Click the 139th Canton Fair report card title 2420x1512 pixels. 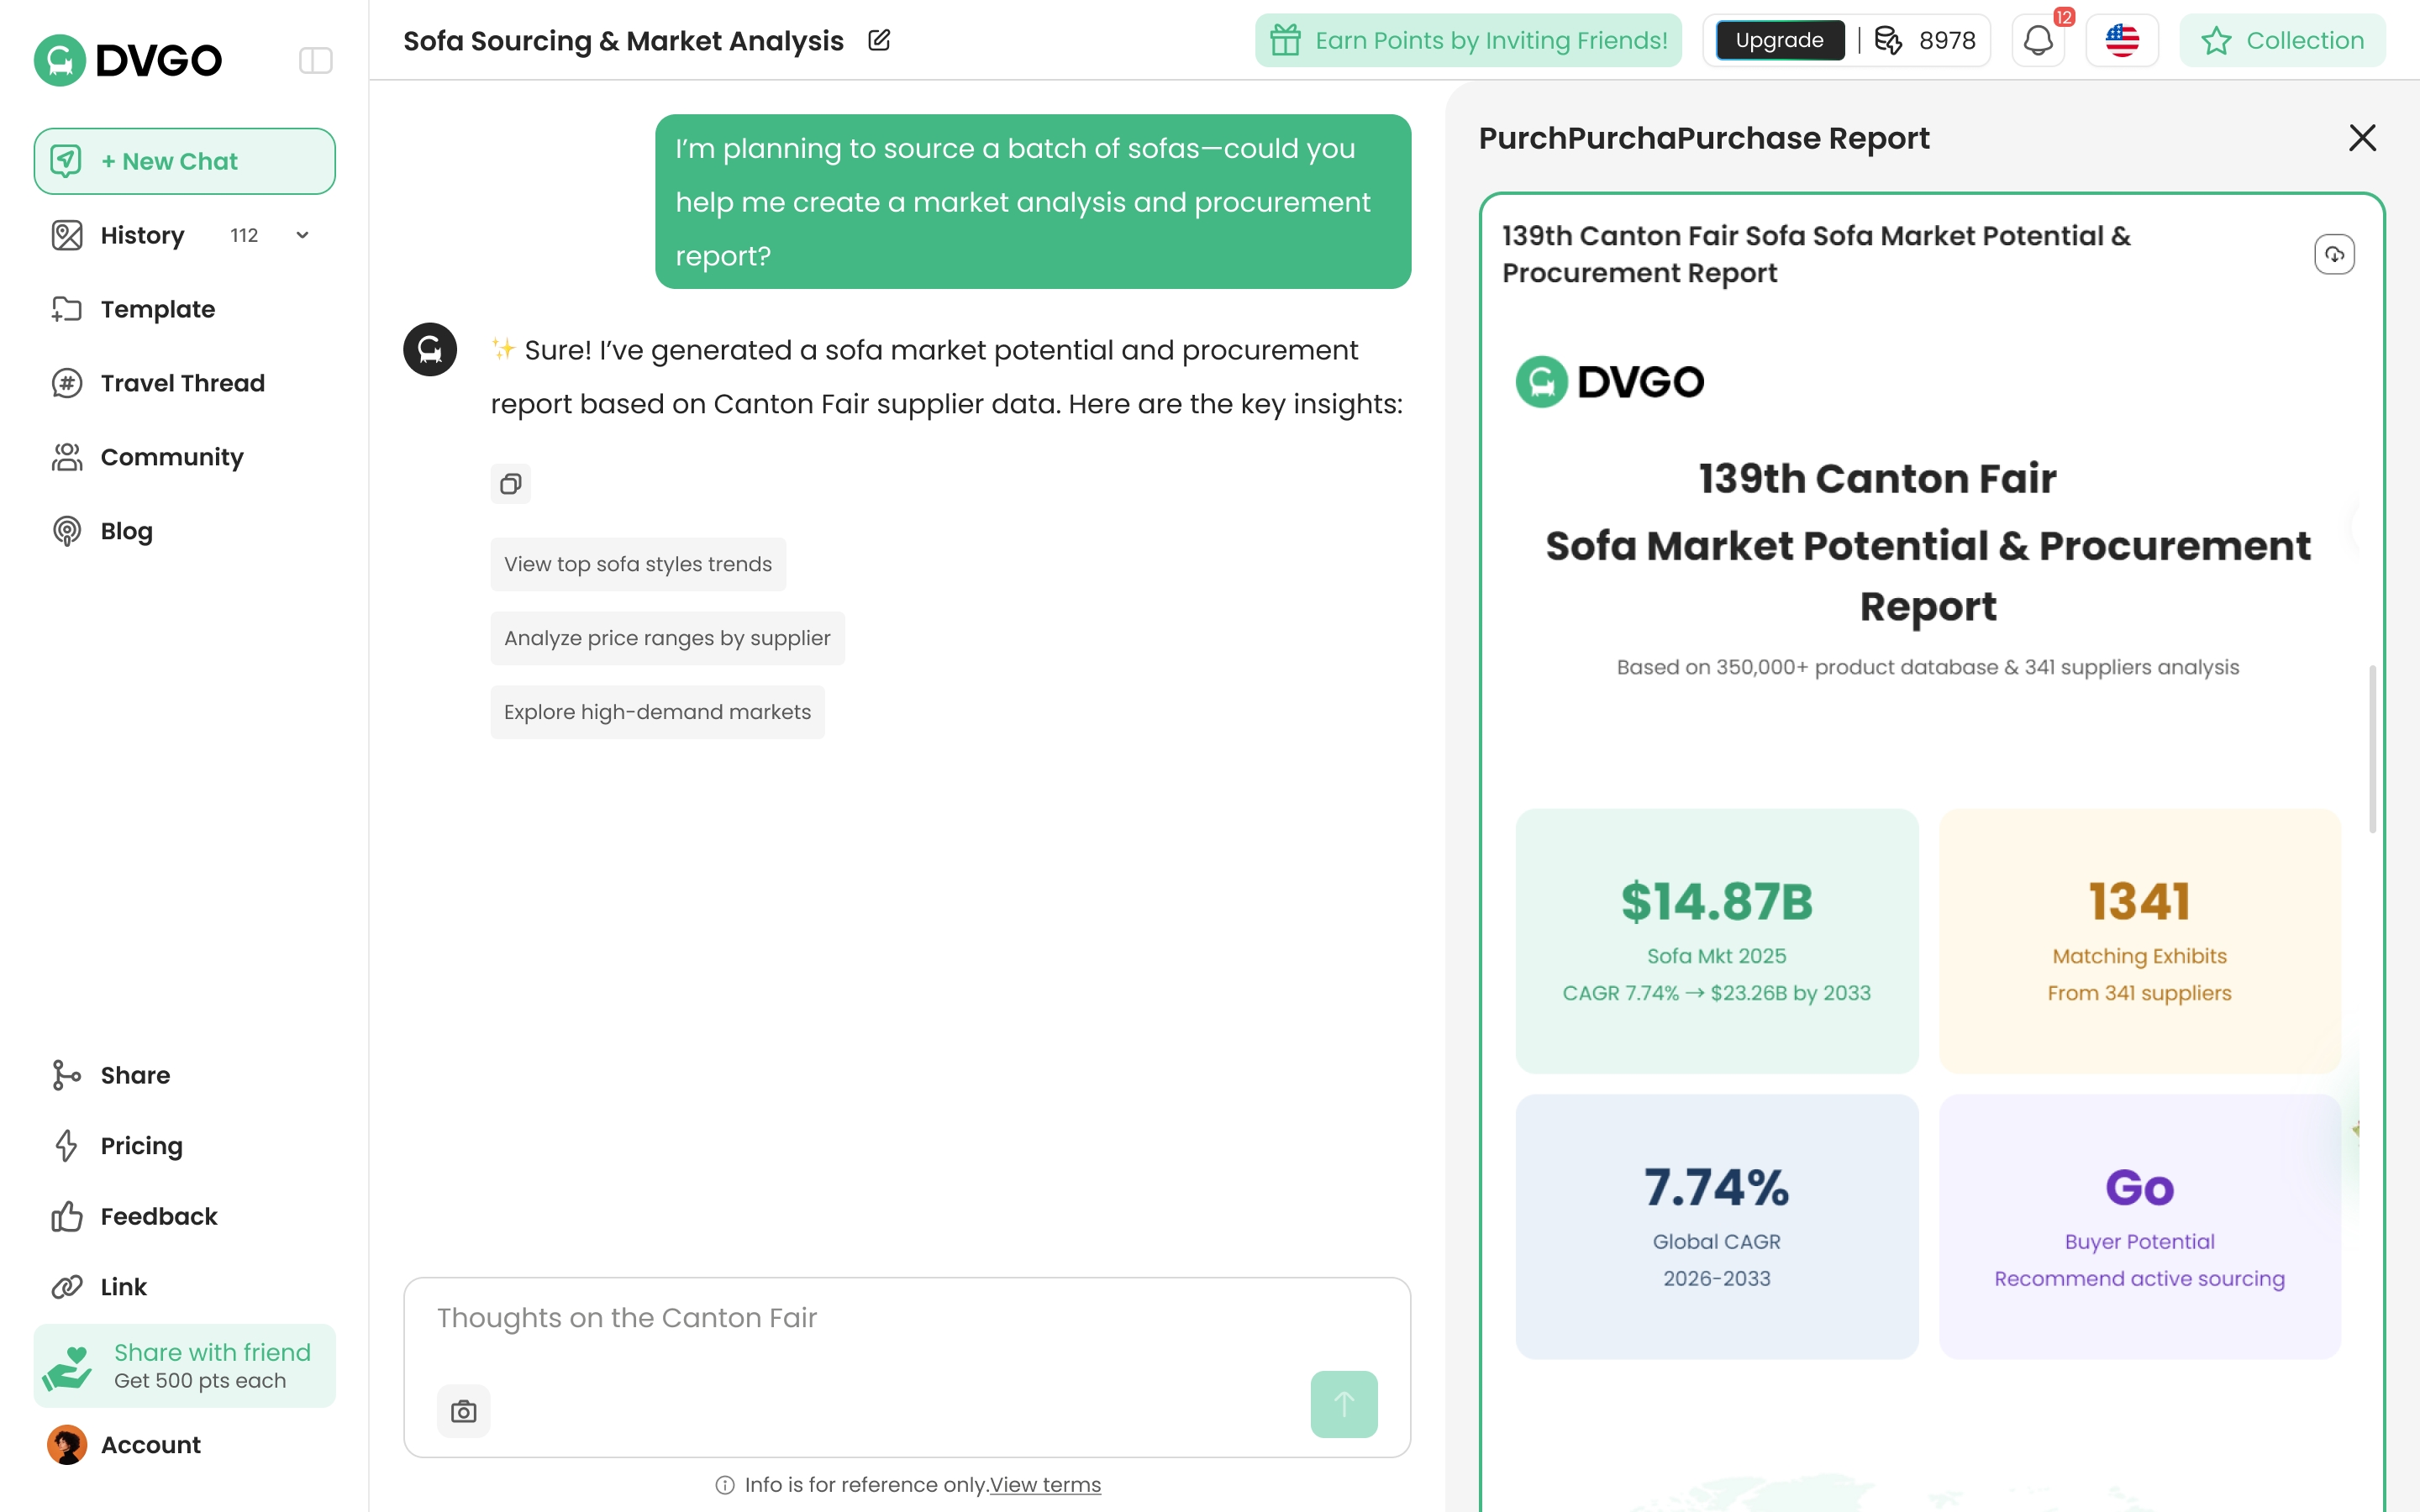tap(1816, 254)
